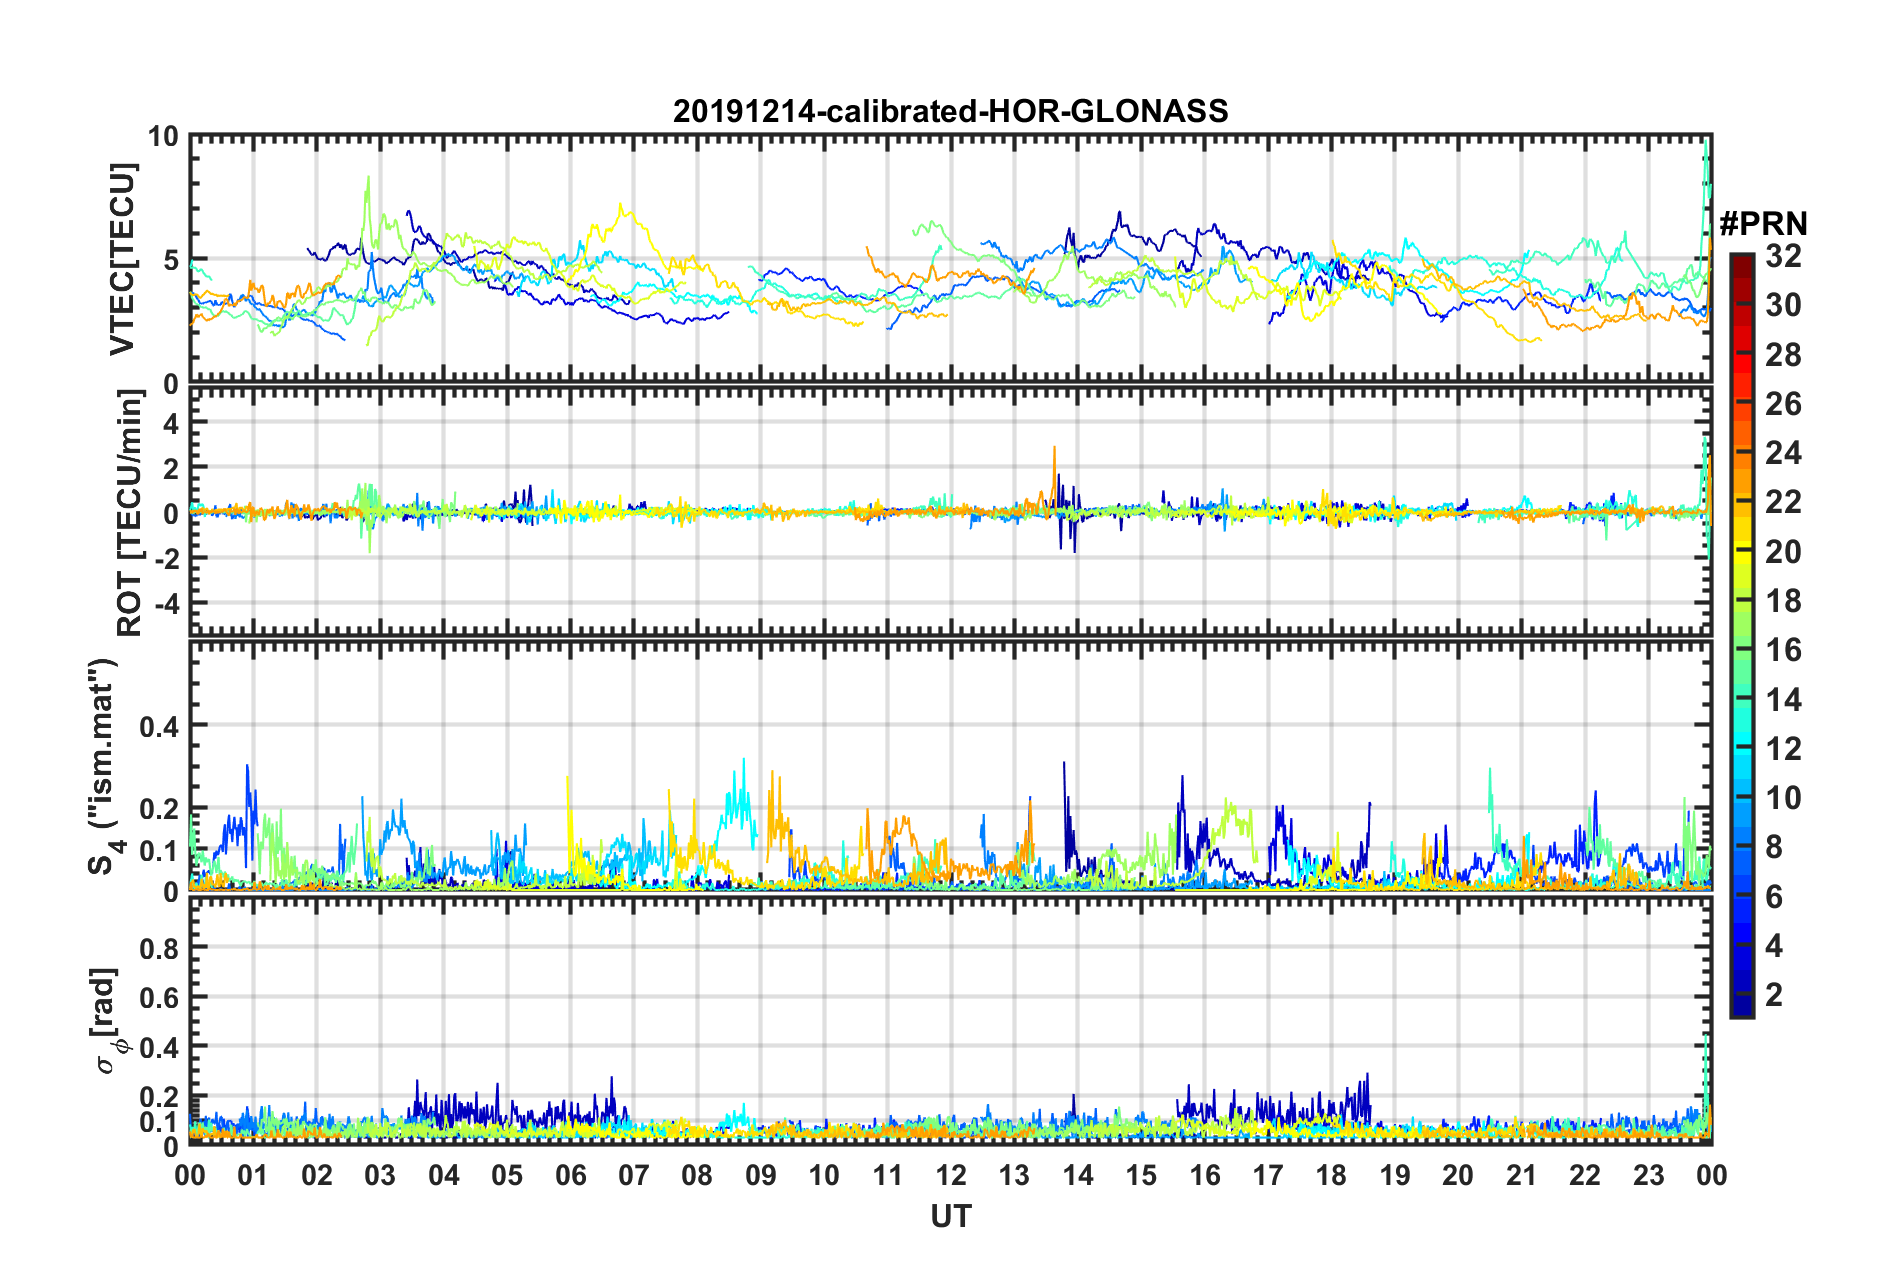1902x1272 pixels.
Task: Click x-axis hour label 21
Action: click(x=1522, y=1175)
